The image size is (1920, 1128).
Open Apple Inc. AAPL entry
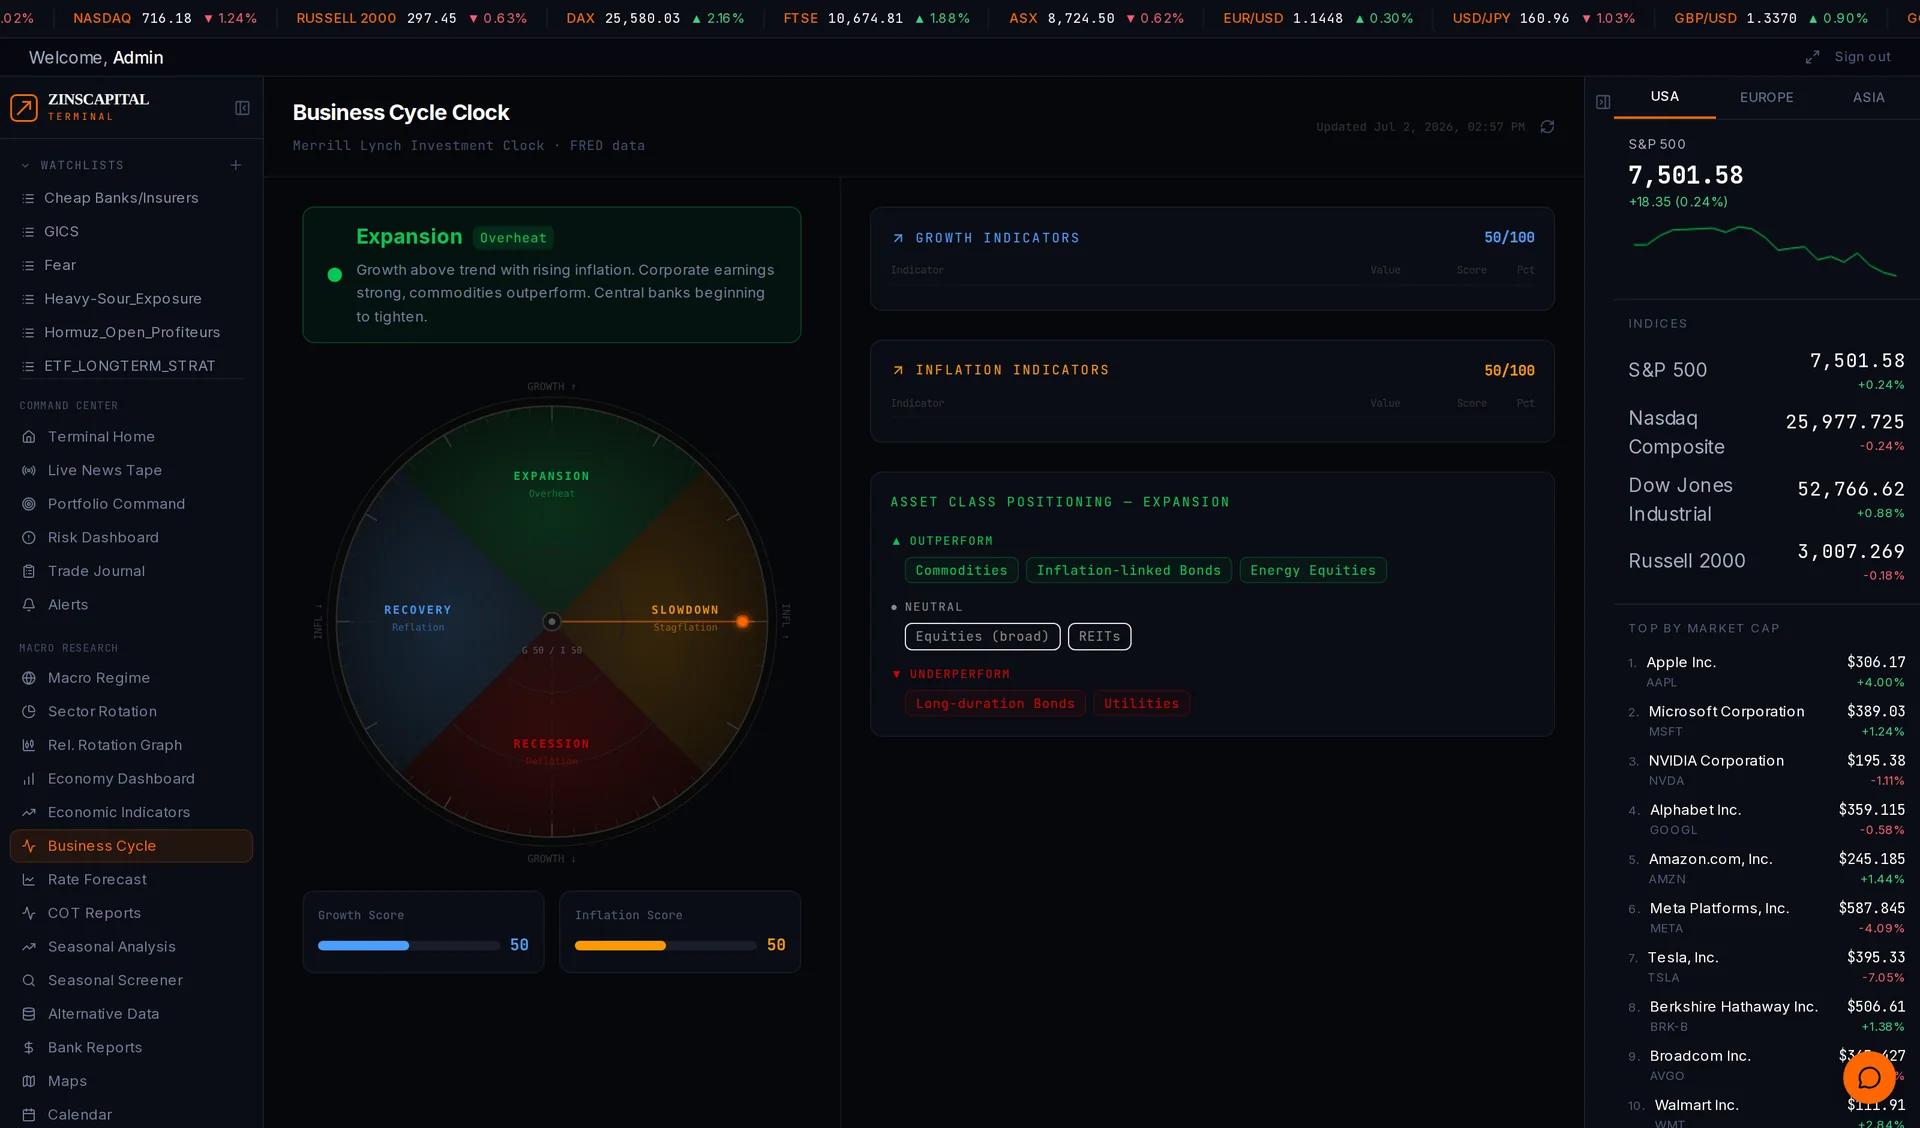pos(1766,672)
